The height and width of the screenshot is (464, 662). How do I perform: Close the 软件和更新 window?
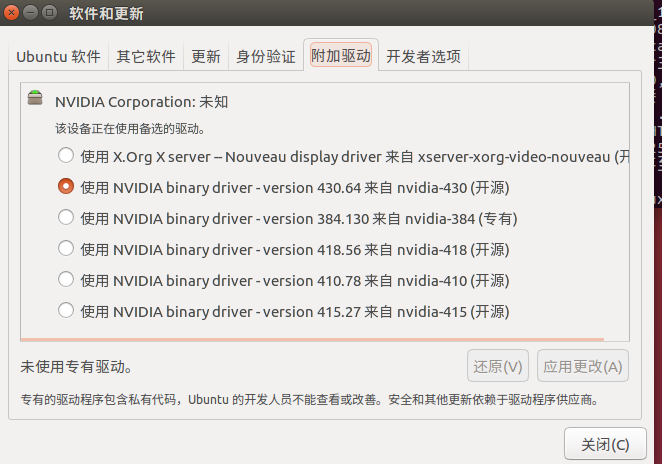pos(11,13)
